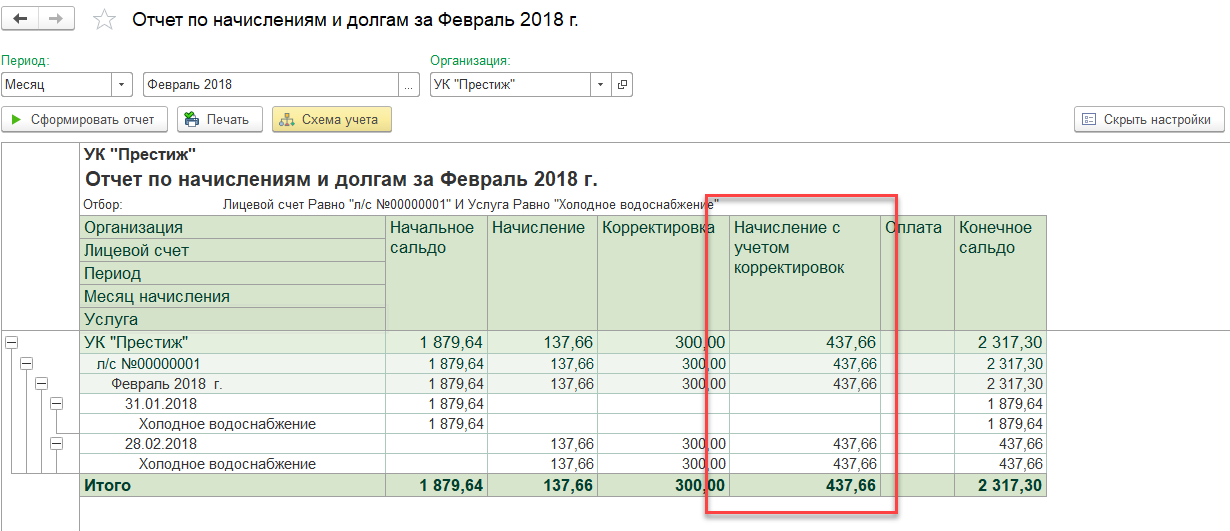Click Сформировать отчет button

click(x=84, y=120)
